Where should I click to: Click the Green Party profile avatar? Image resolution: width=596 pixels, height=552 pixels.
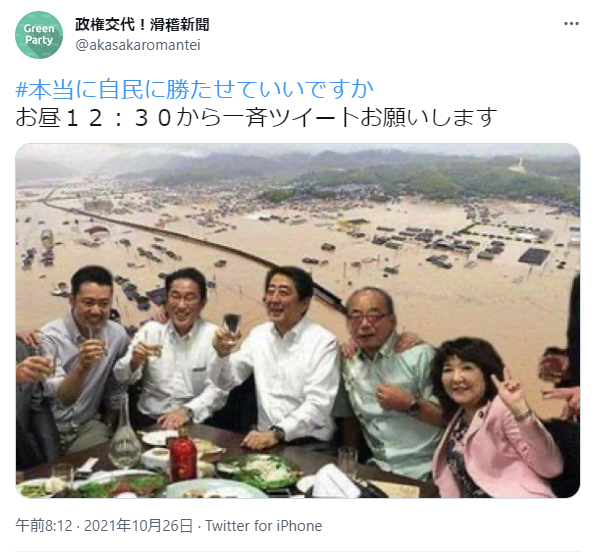coord(39,35)
